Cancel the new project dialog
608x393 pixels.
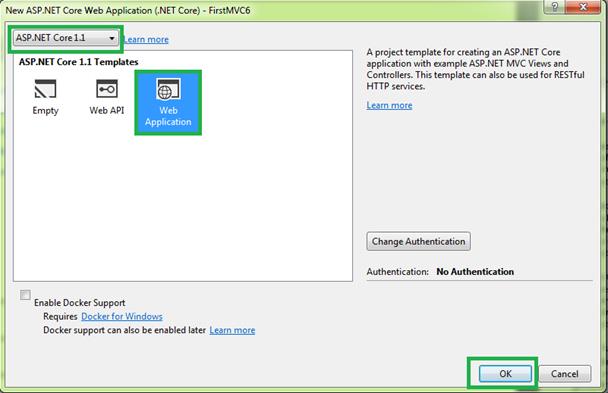tap(565, 374)
